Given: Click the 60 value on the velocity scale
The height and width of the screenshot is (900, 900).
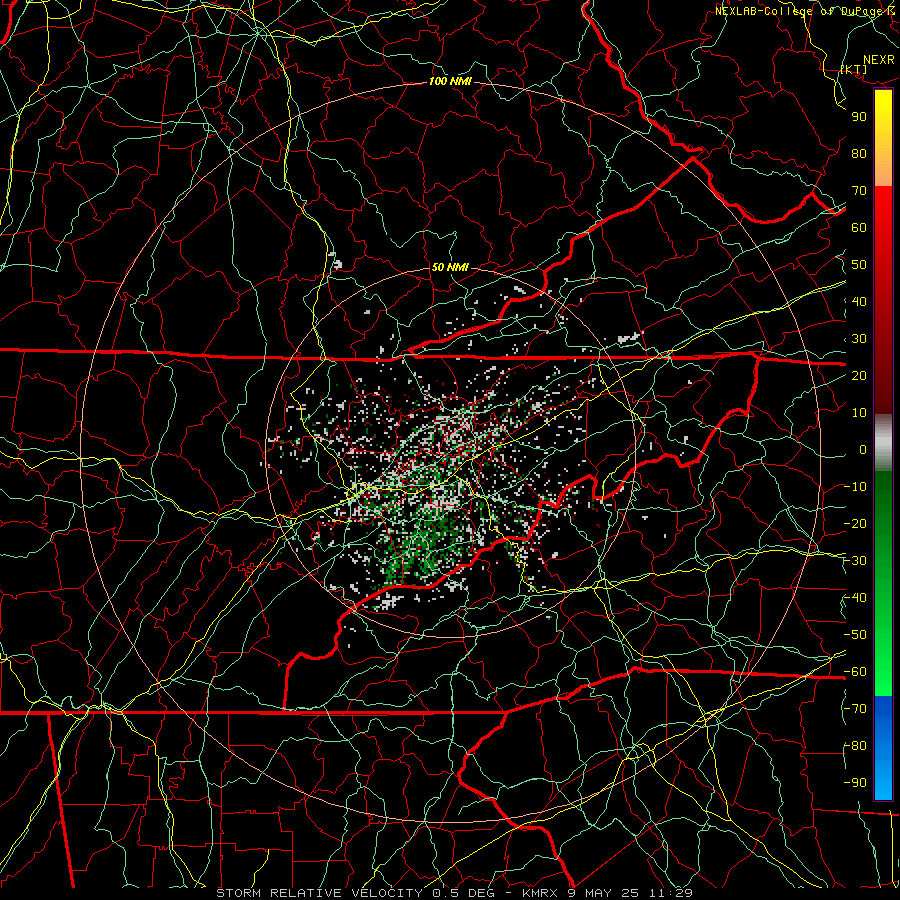Looking at the screenshot, I should coord(859,228).
